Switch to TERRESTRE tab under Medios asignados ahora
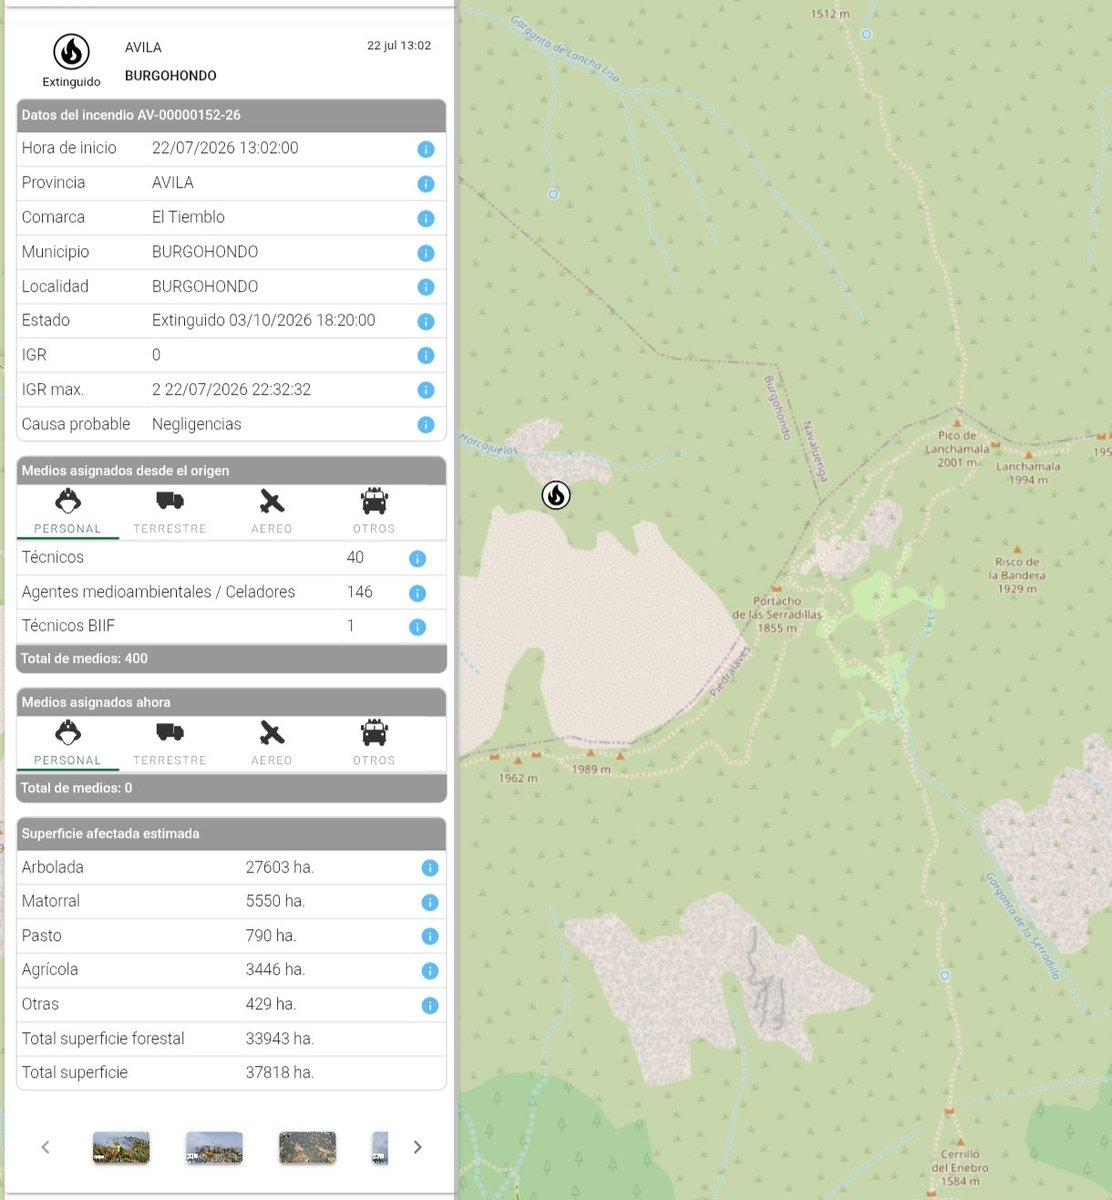The height and width of the screenshot is (1200, 1112). coord(170,745)
